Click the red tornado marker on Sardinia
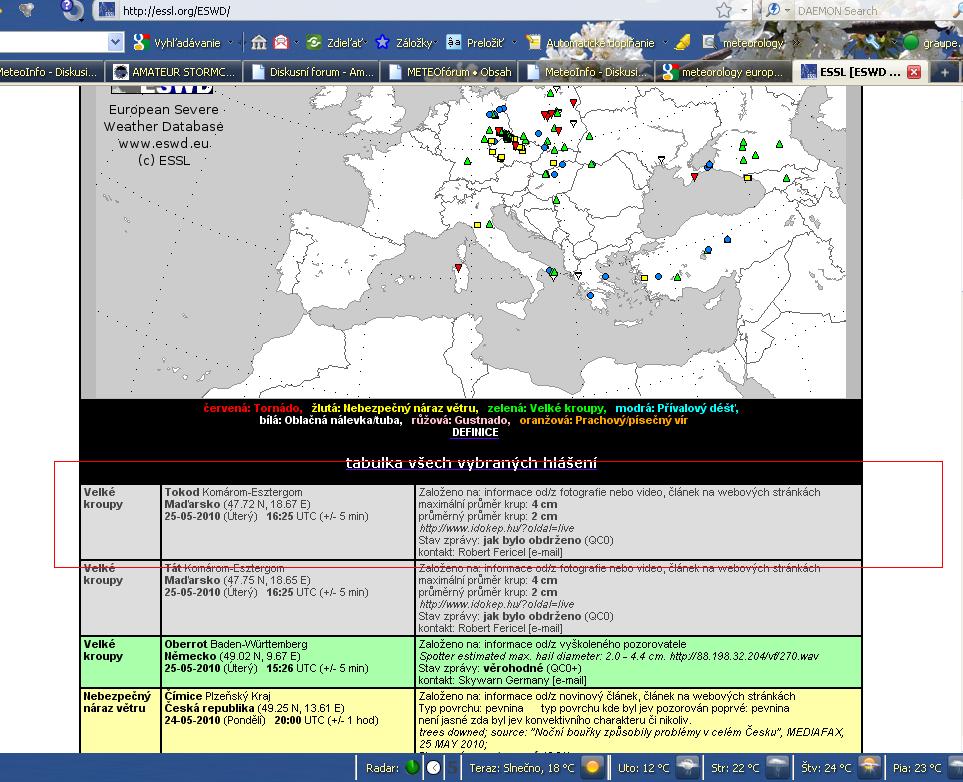Screen dimensions: 963x782 pyautogui.click(x=458, y=268)
